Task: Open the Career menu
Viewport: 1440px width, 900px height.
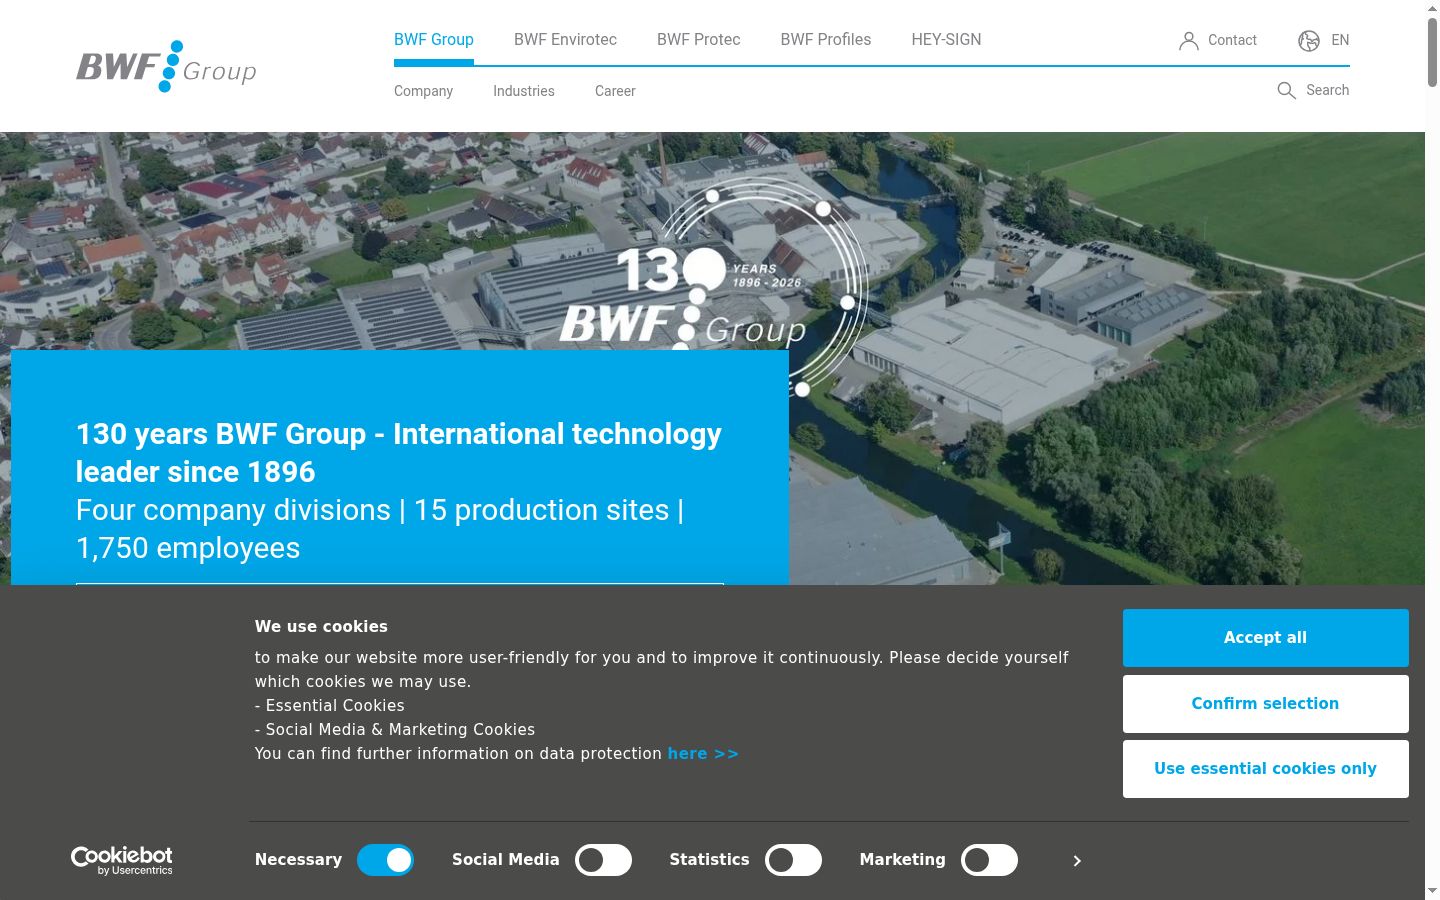Action: tap(615, 91)
